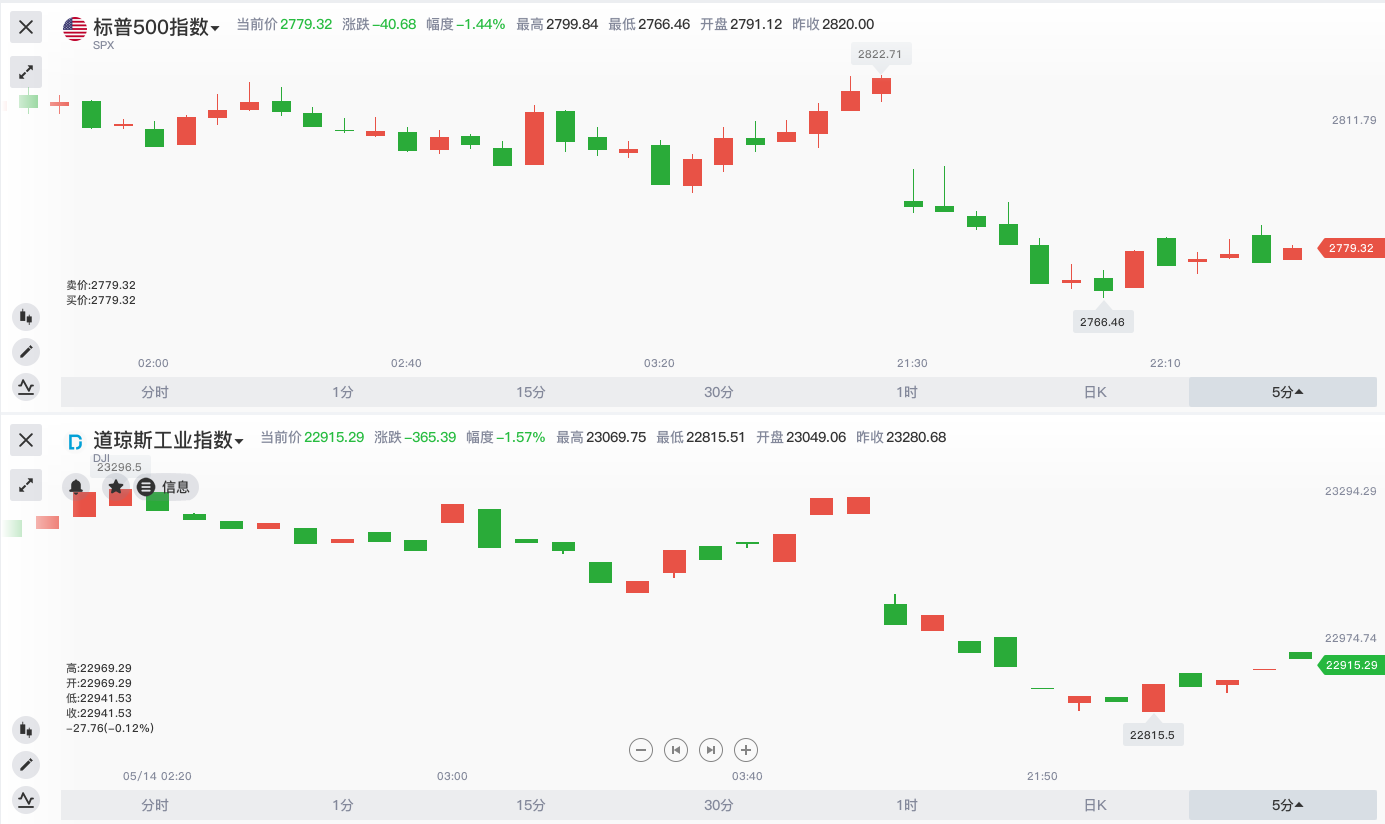Switch 道琼斯工业指数 chart to 30分 tab
Image resolution: width=1385 pixels, height=824 pixels.
click(x=719, y=805)
